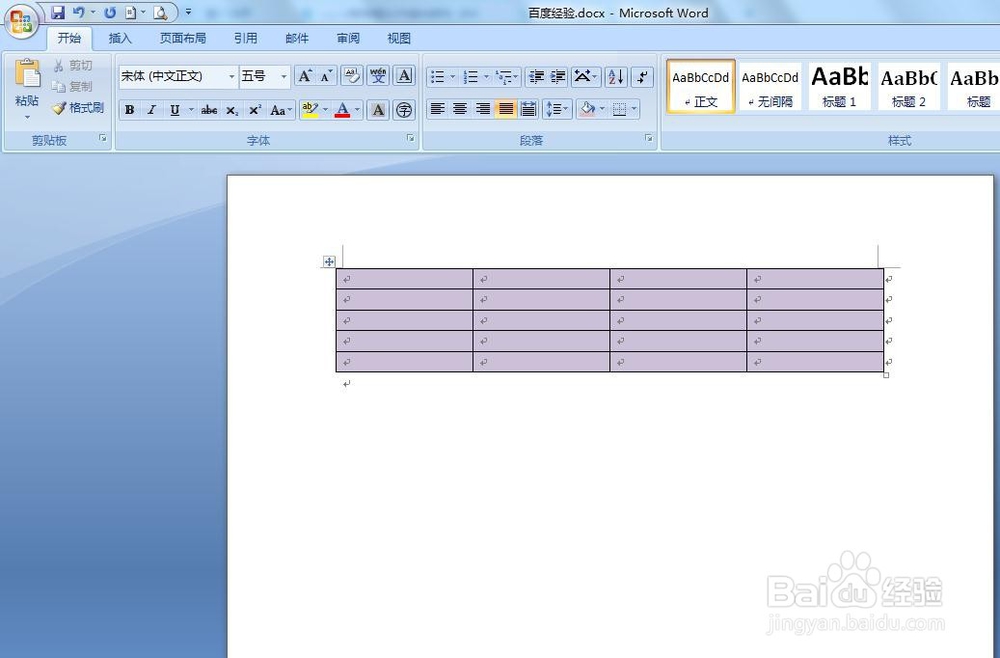
Task: Go to the 邮件 tab
Action: click(297, 38)
